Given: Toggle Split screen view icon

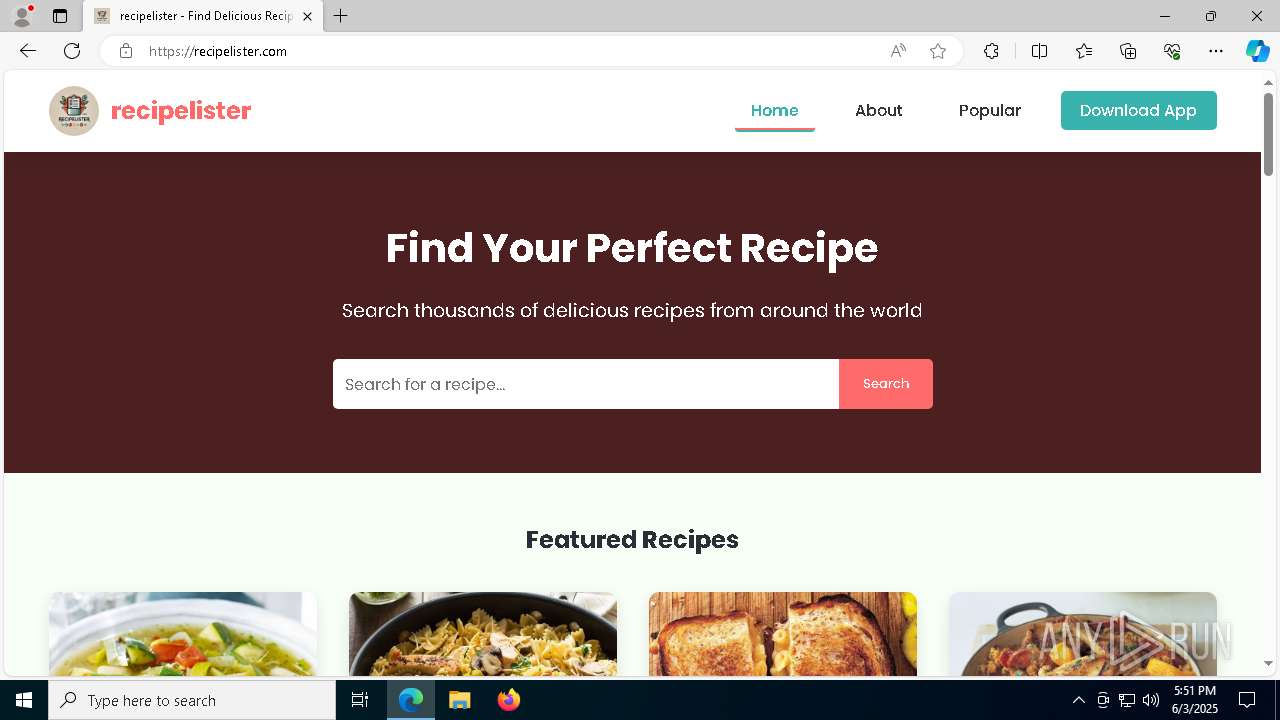Looking at the screenshot, I should (x=1039, y=51).
